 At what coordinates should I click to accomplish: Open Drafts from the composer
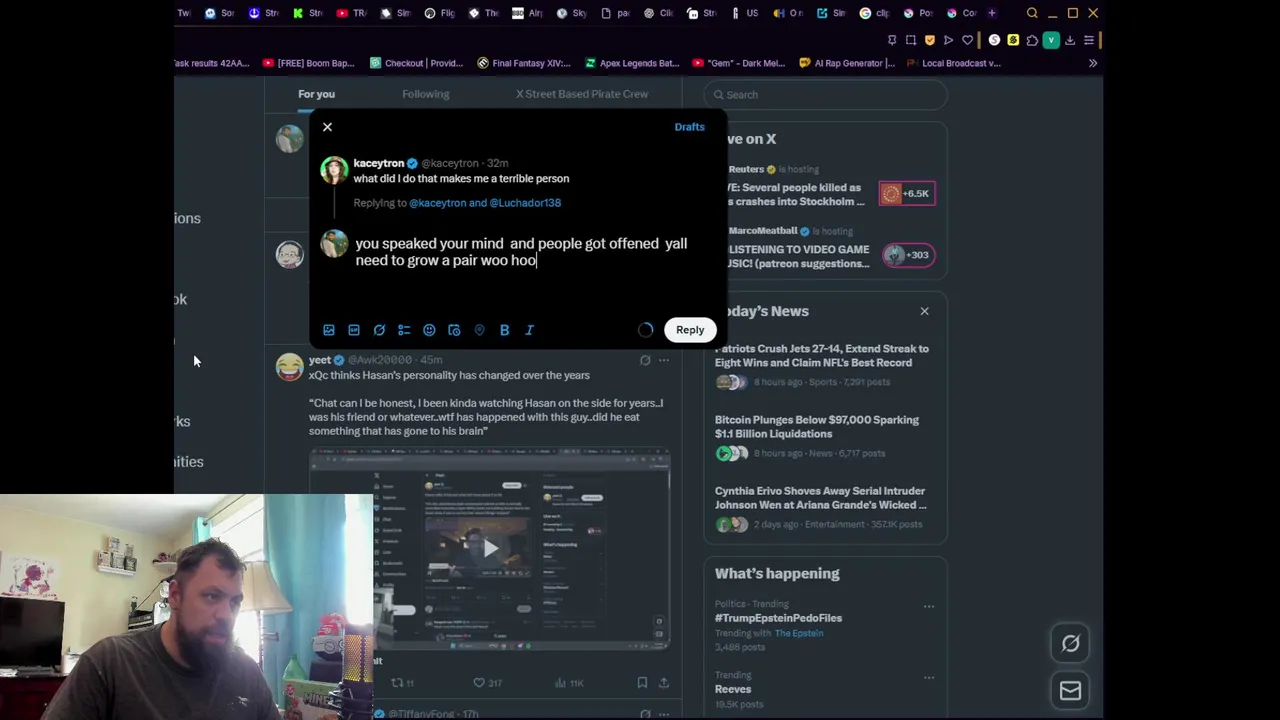pos(689,127)
